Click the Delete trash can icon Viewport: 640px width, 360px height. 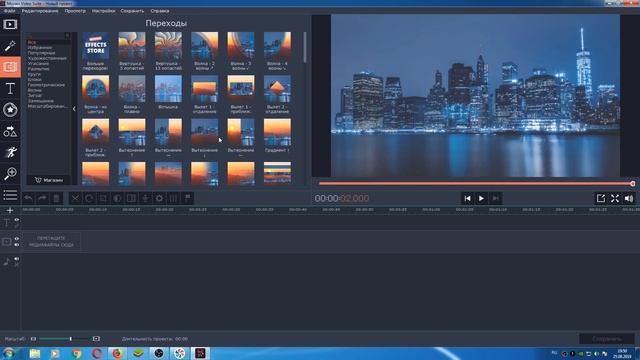[56, 198]
